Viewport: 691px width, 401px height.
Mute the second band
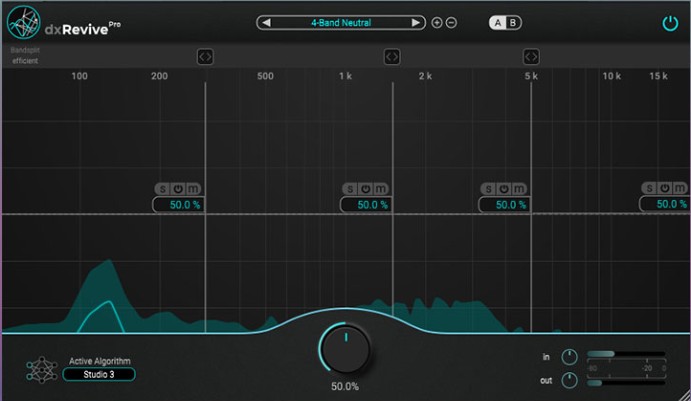pyautogui.click(x=381, y=189)
